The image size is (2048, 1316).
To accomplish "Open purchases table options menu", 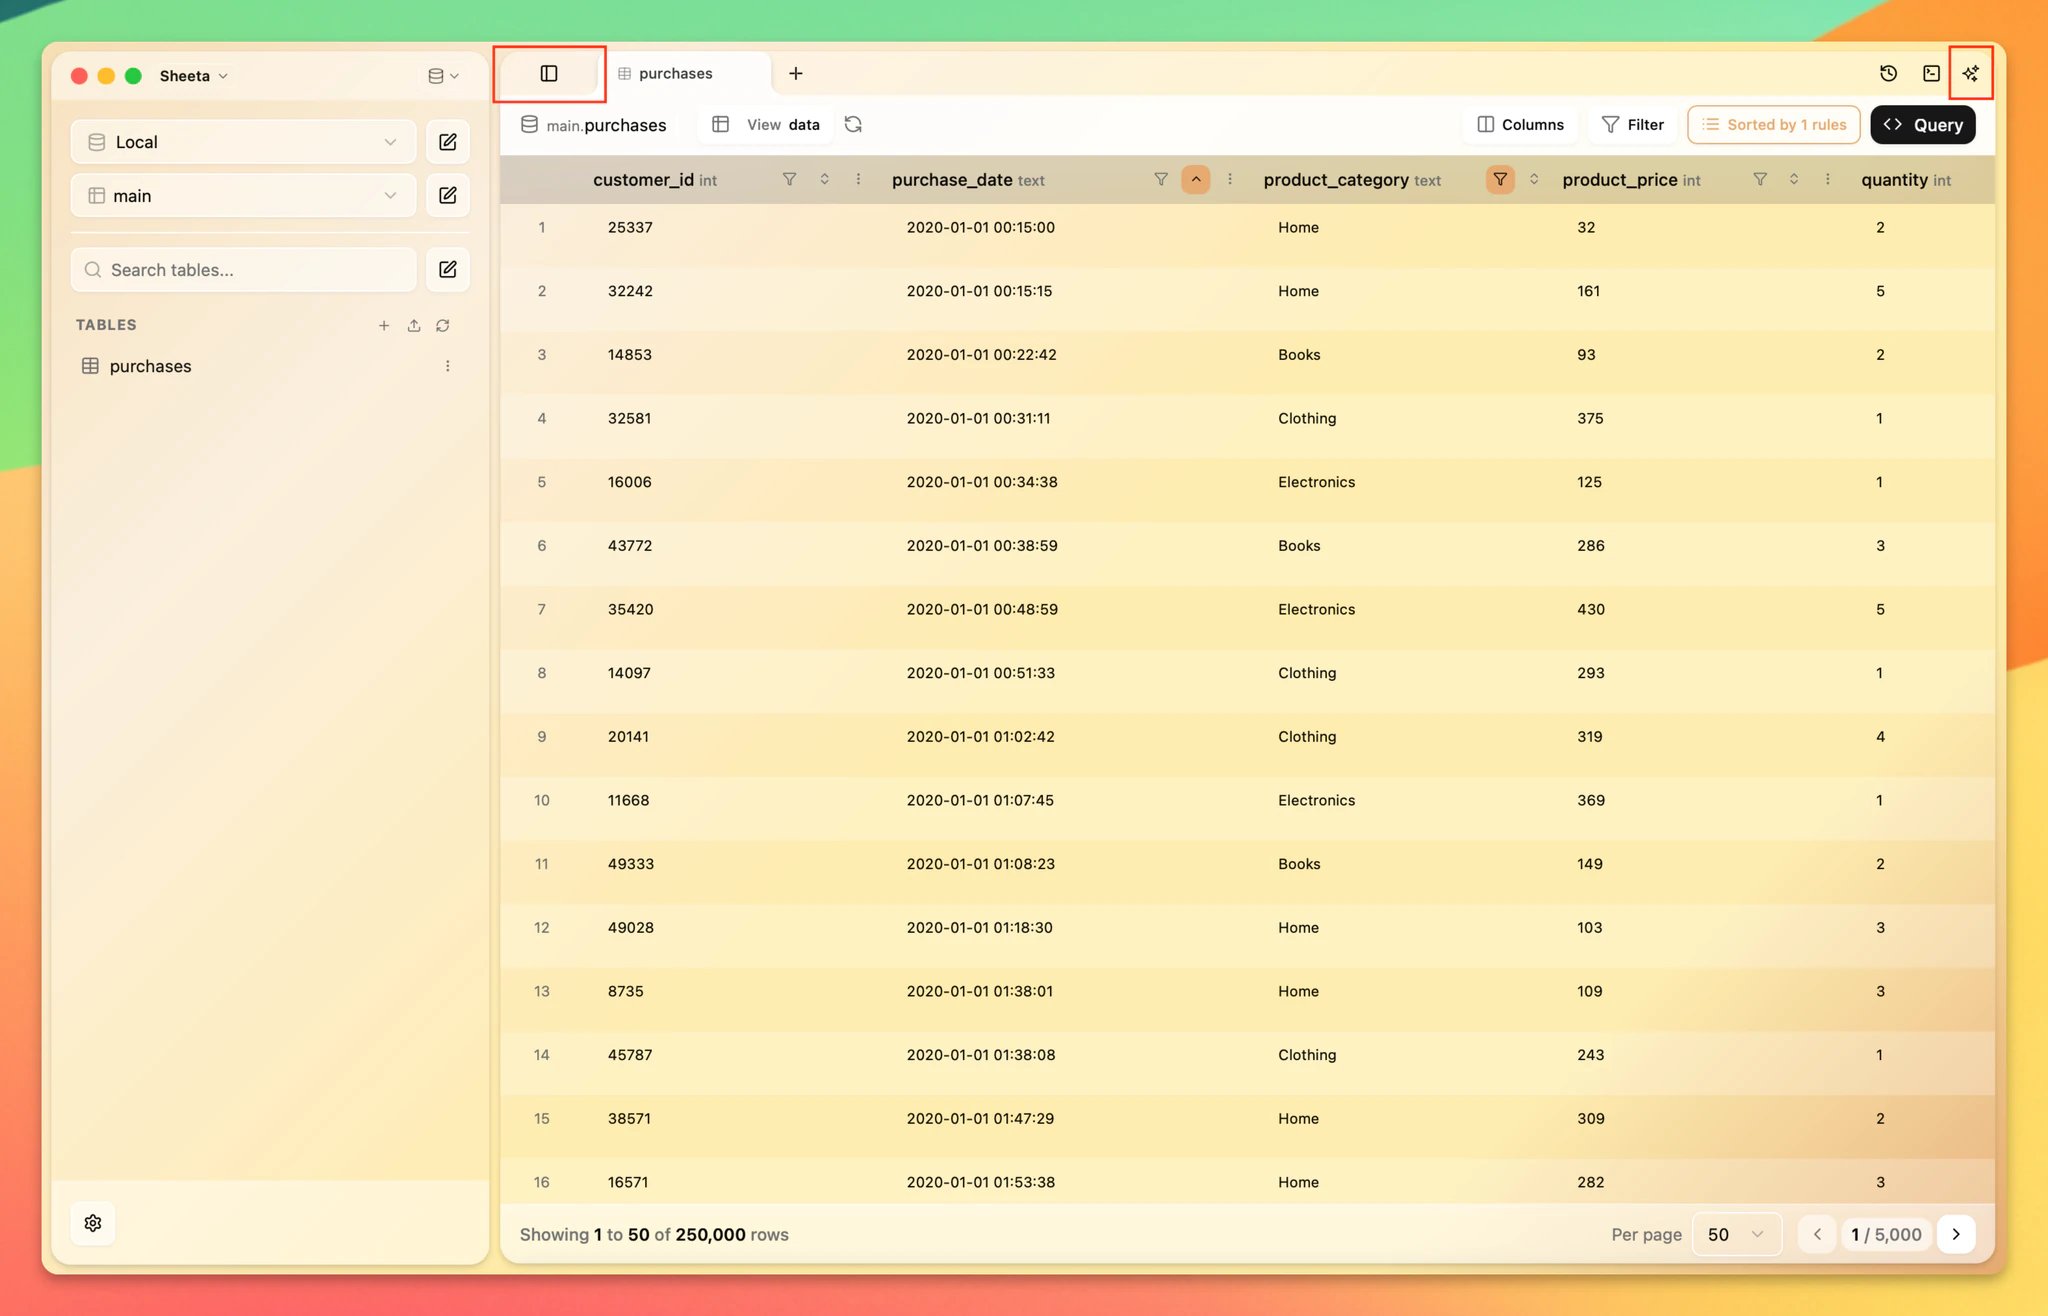I will point(448,366).
